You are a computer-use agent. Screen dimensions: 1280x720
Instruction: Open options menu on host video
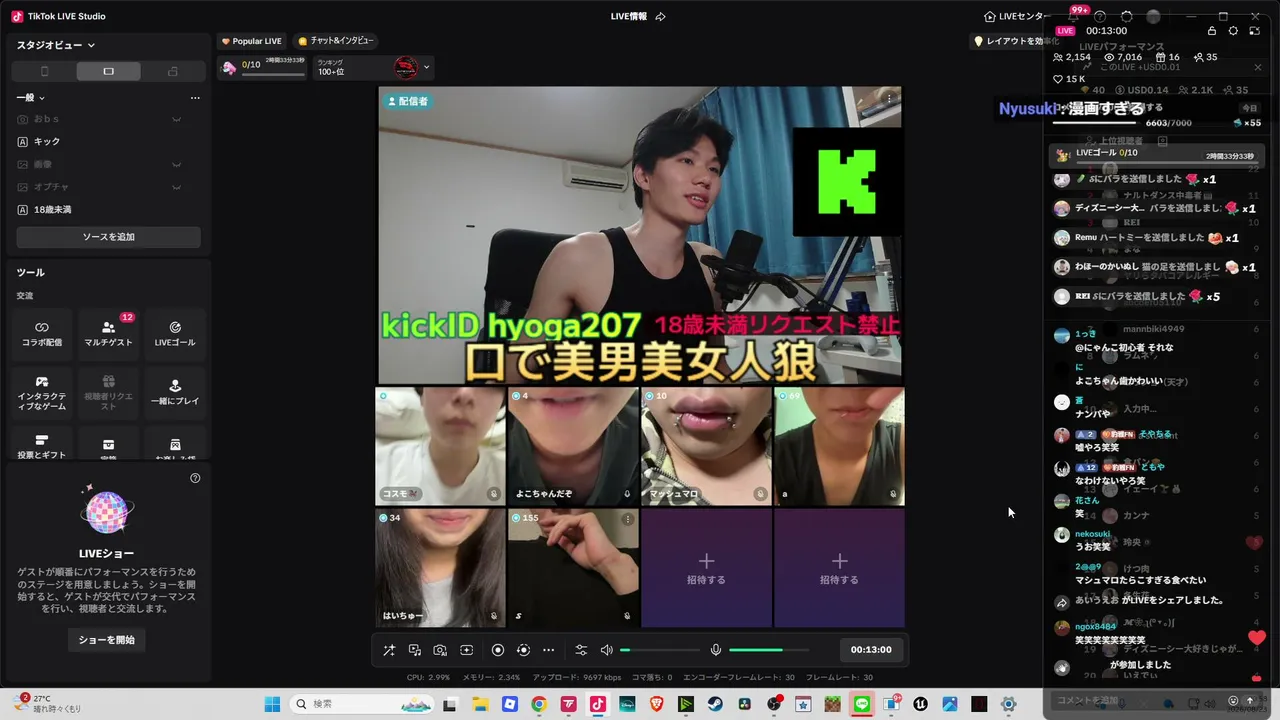[889, 98]
